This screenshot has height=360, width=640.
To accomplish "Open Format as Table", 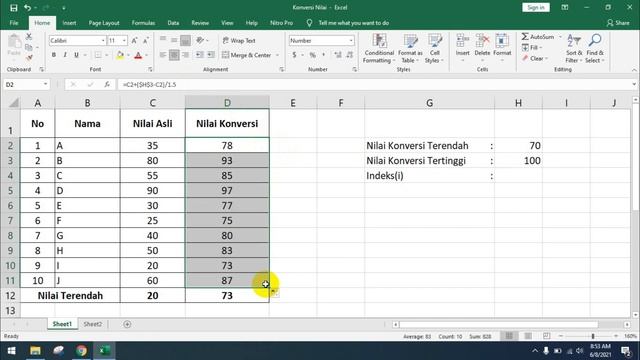I will [x=410, y=49].
